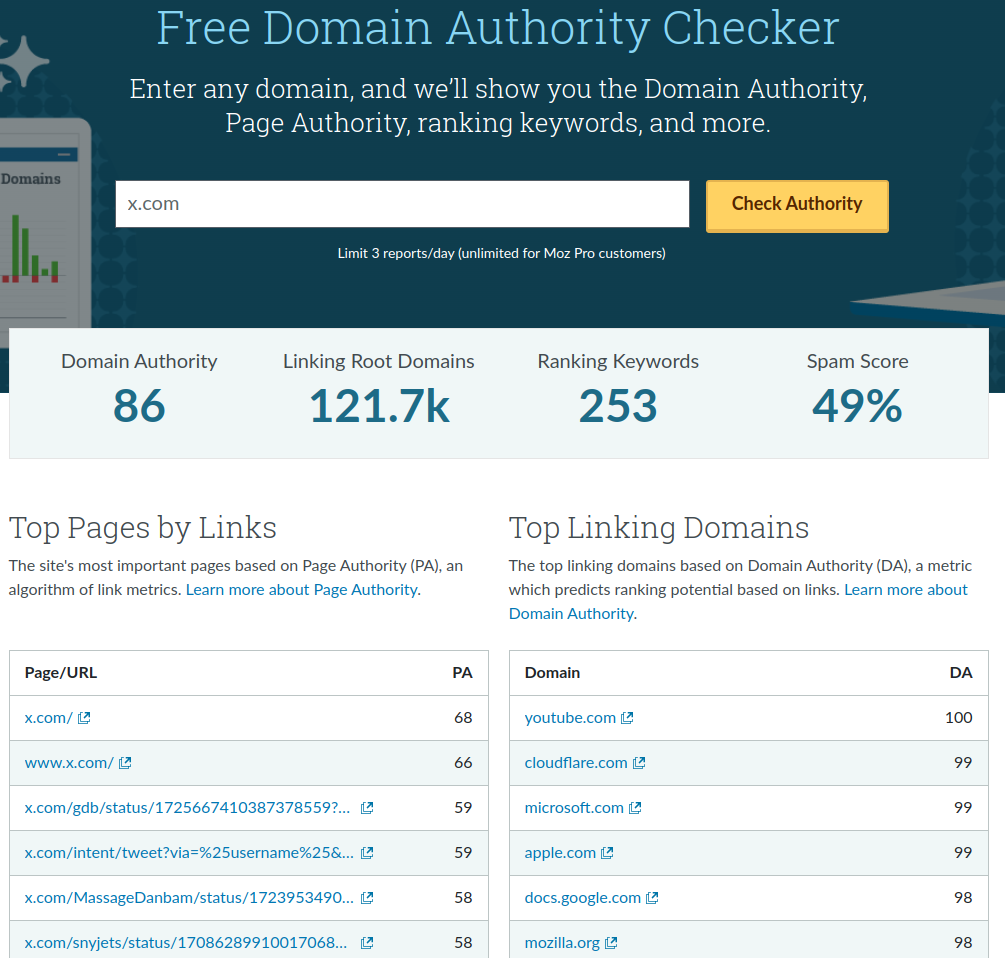Image resolution: width=1005 pixels, height=958 pixels.
Task: Click external link icon in the MassageDanbam row
Action: [367, 898]
